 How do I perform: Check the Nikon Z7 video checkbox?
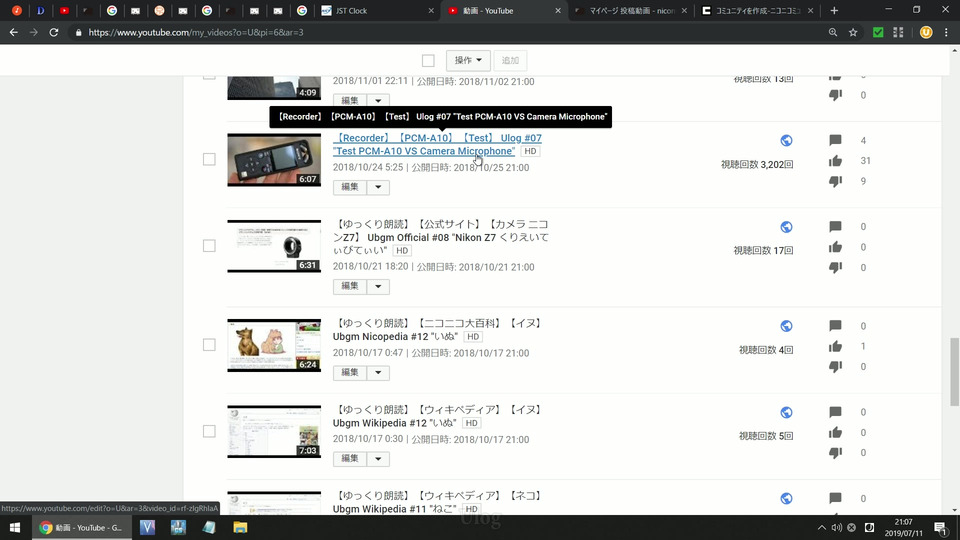209,246
